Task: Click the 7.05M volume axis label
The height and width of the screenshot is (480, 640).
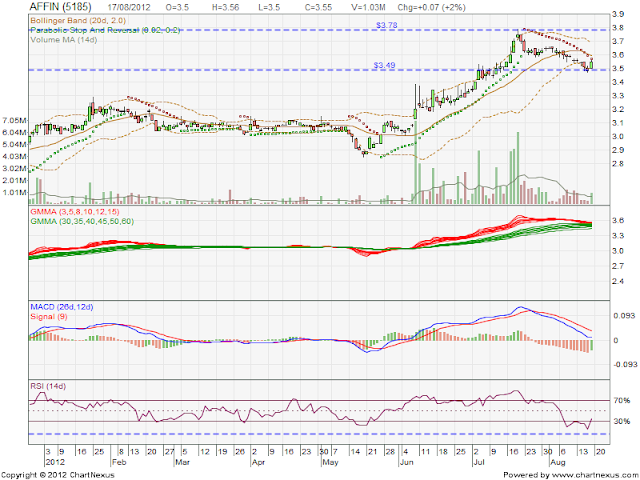Action: pos(15,120)
